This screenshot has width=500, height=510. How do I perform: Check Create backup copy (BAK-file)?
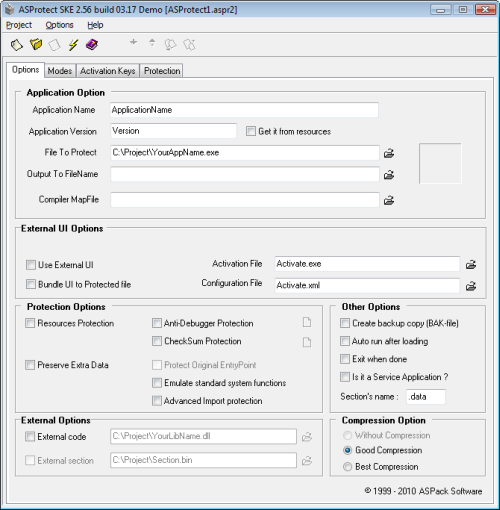pyautogui.click(x=345, y=323)
